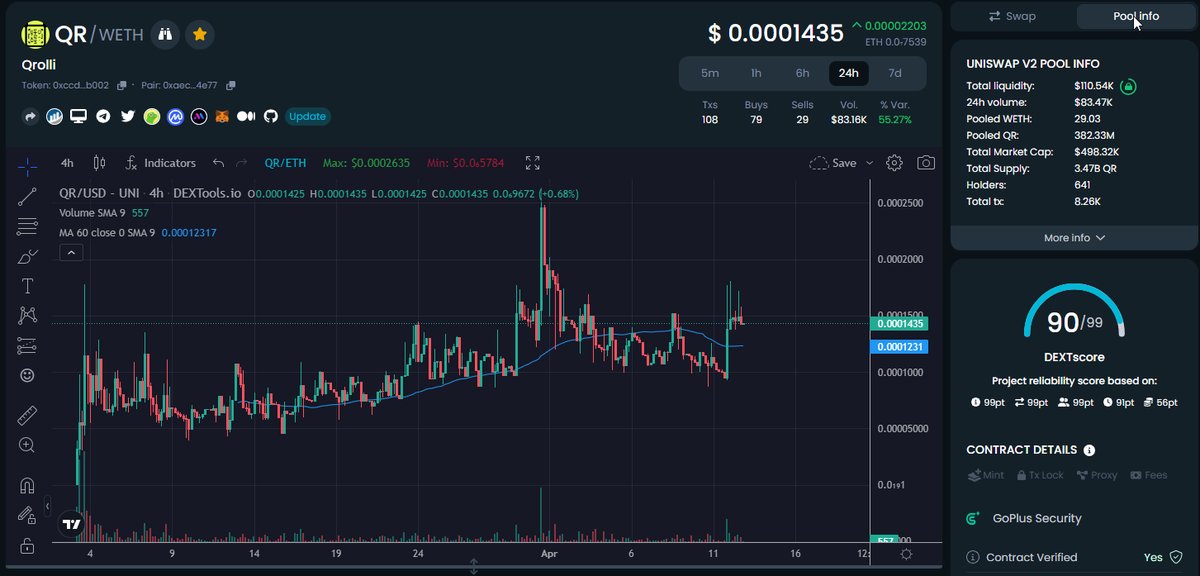Image resolution: width=1200 pixels, height=576 pixels.
Task: Open the project website monitor icon
Action: (78, 116)
